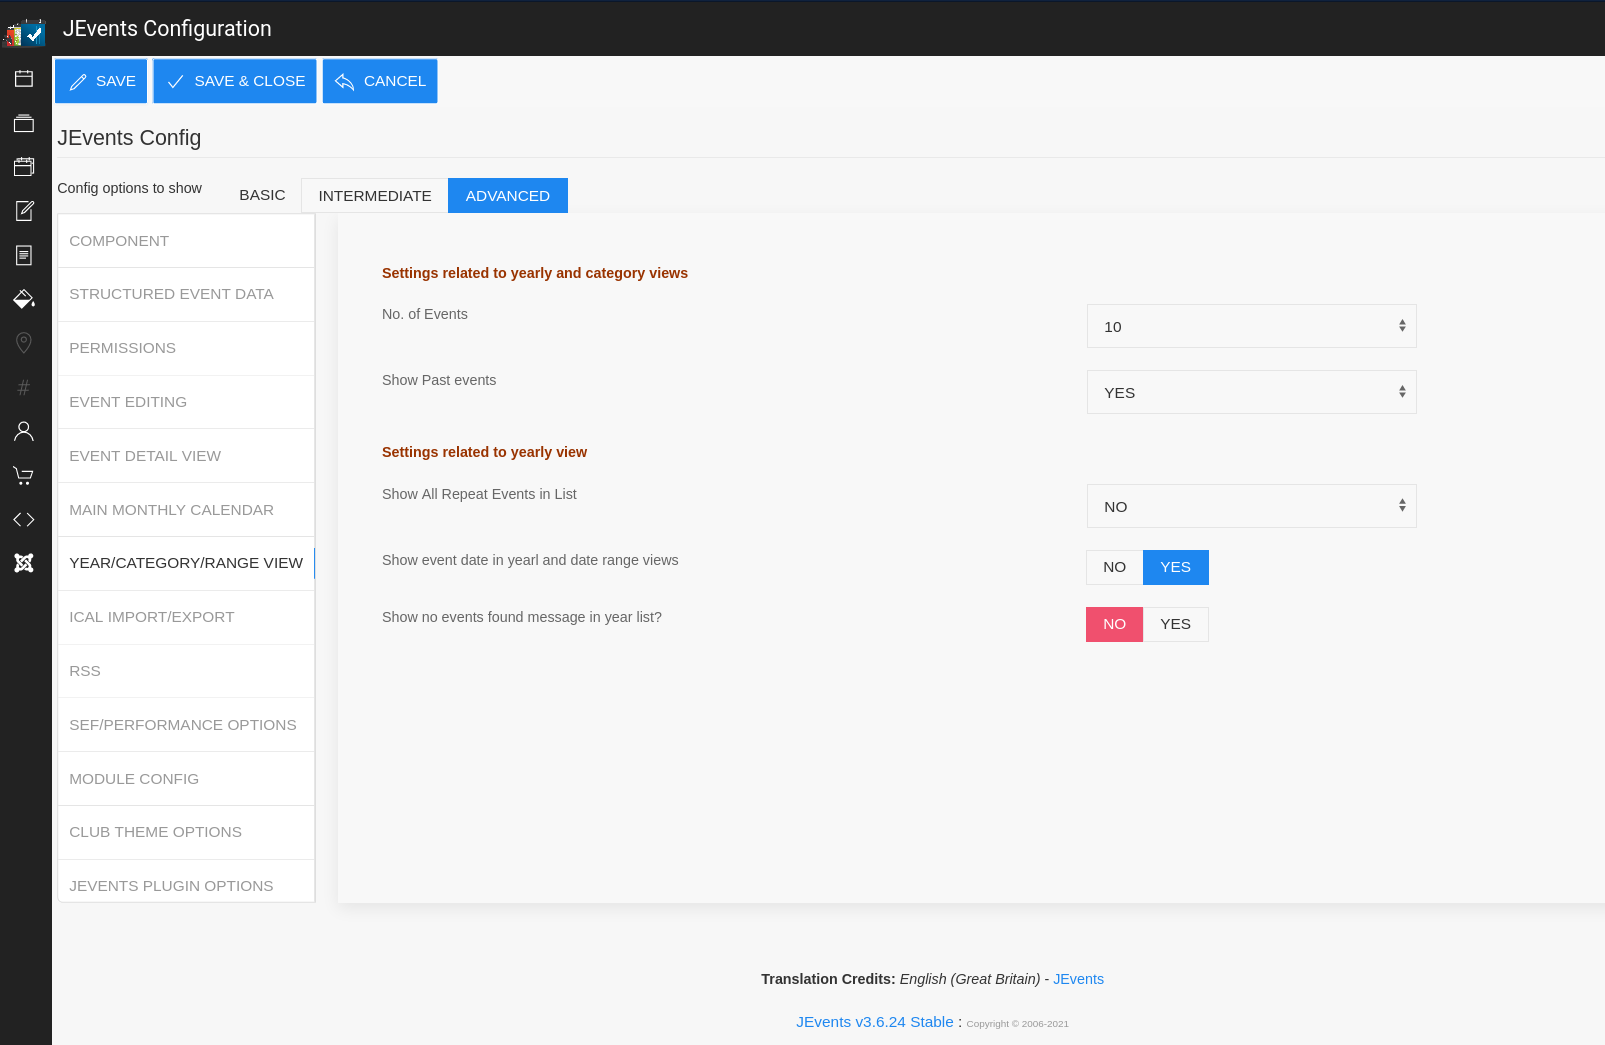The image size is (1605, 1045).
Task: Click the 'Config options to show' label
Action: coord(129,188)
